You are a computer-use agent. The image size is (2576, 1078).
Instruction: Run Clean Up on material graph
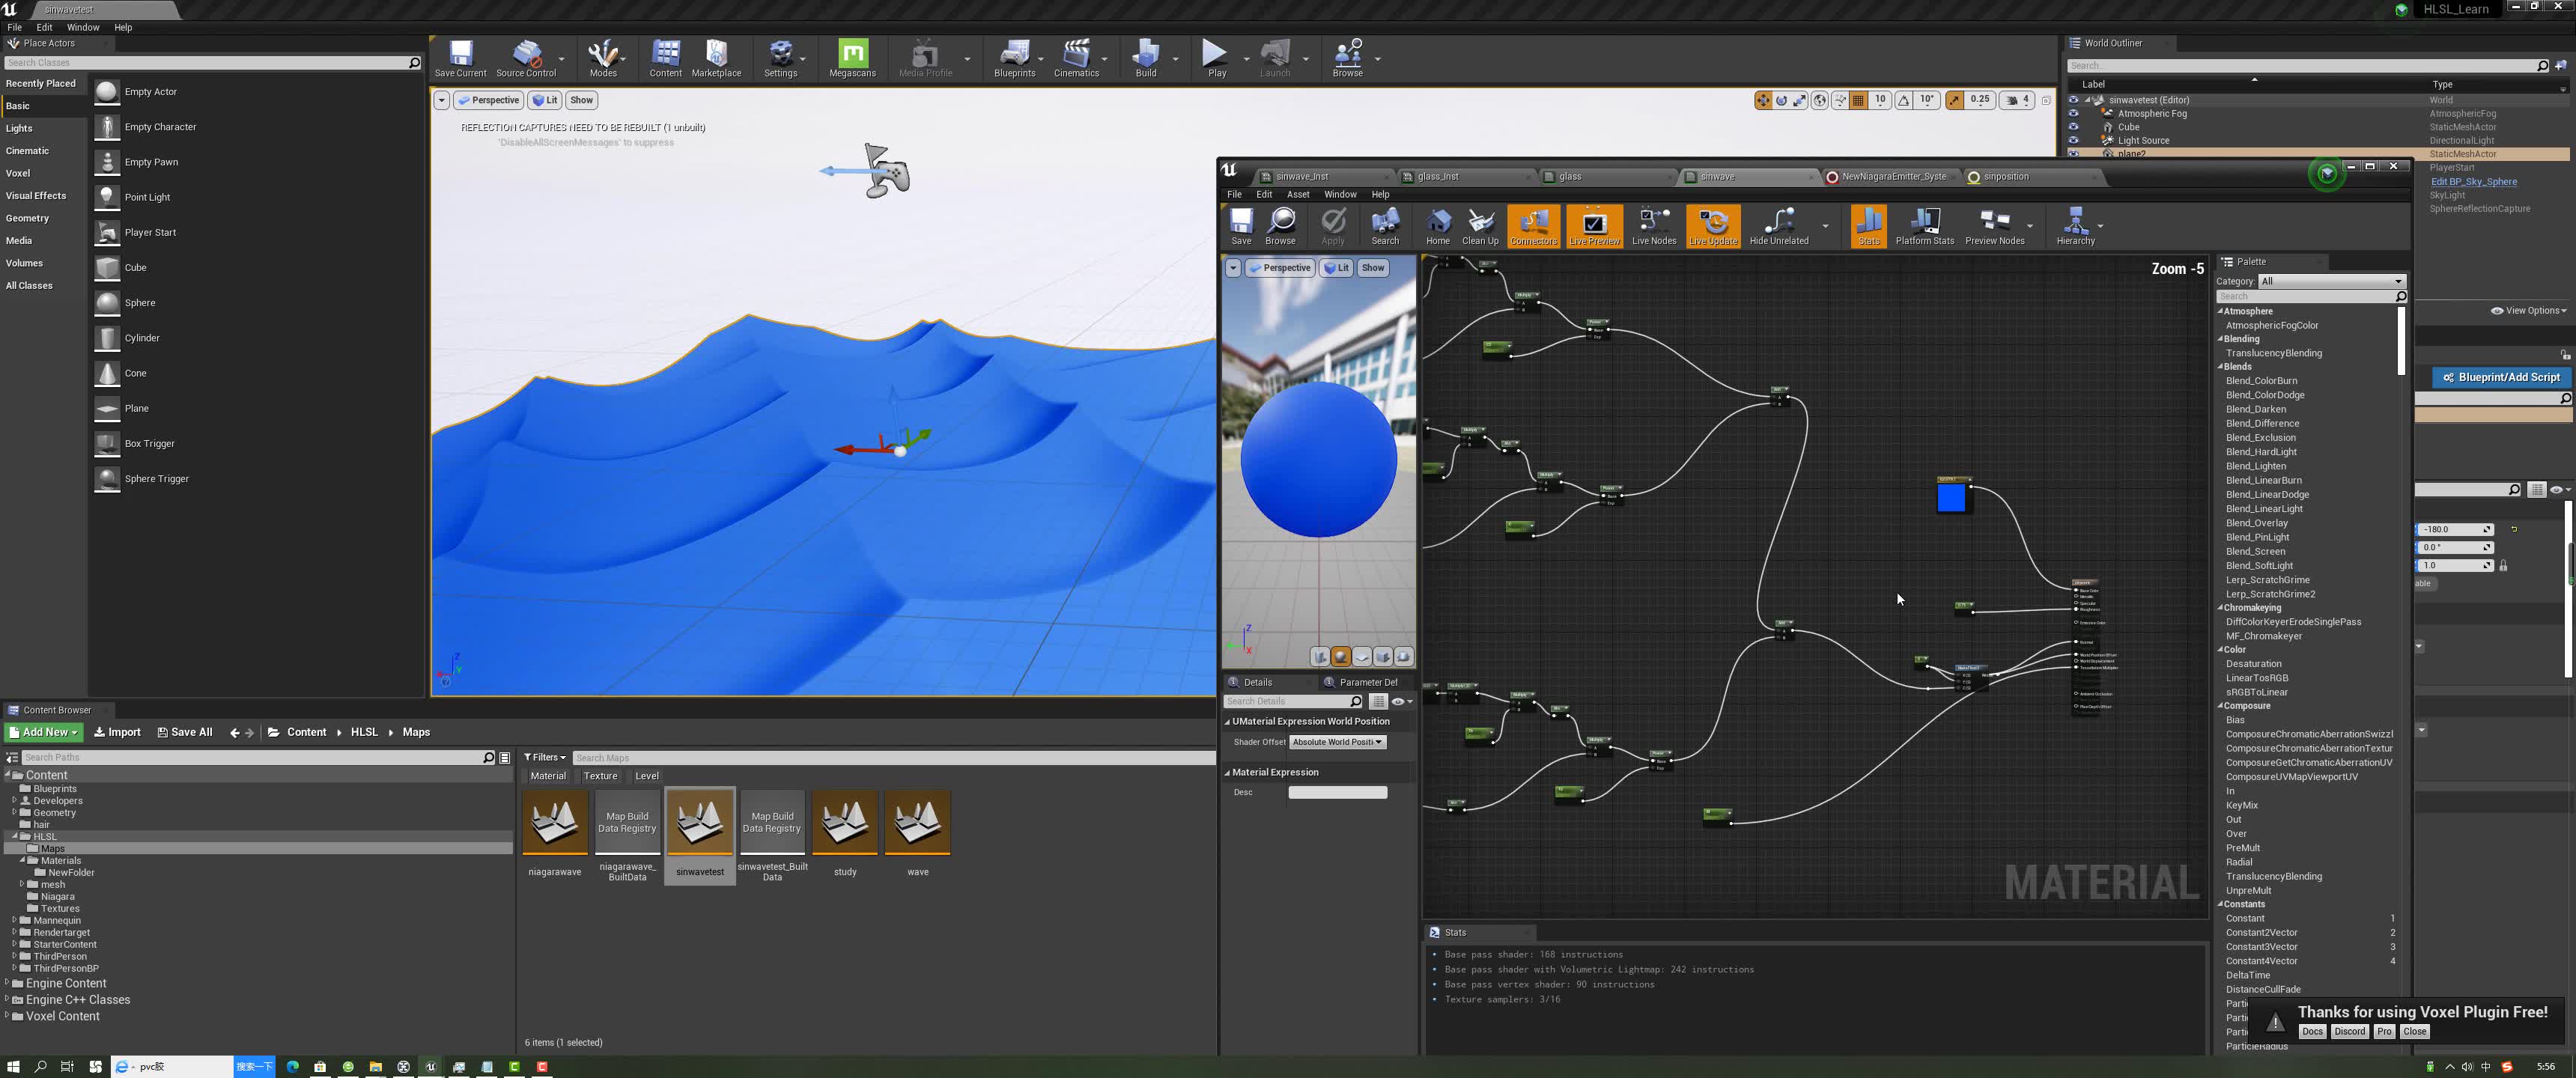[x=1480, y=226]
